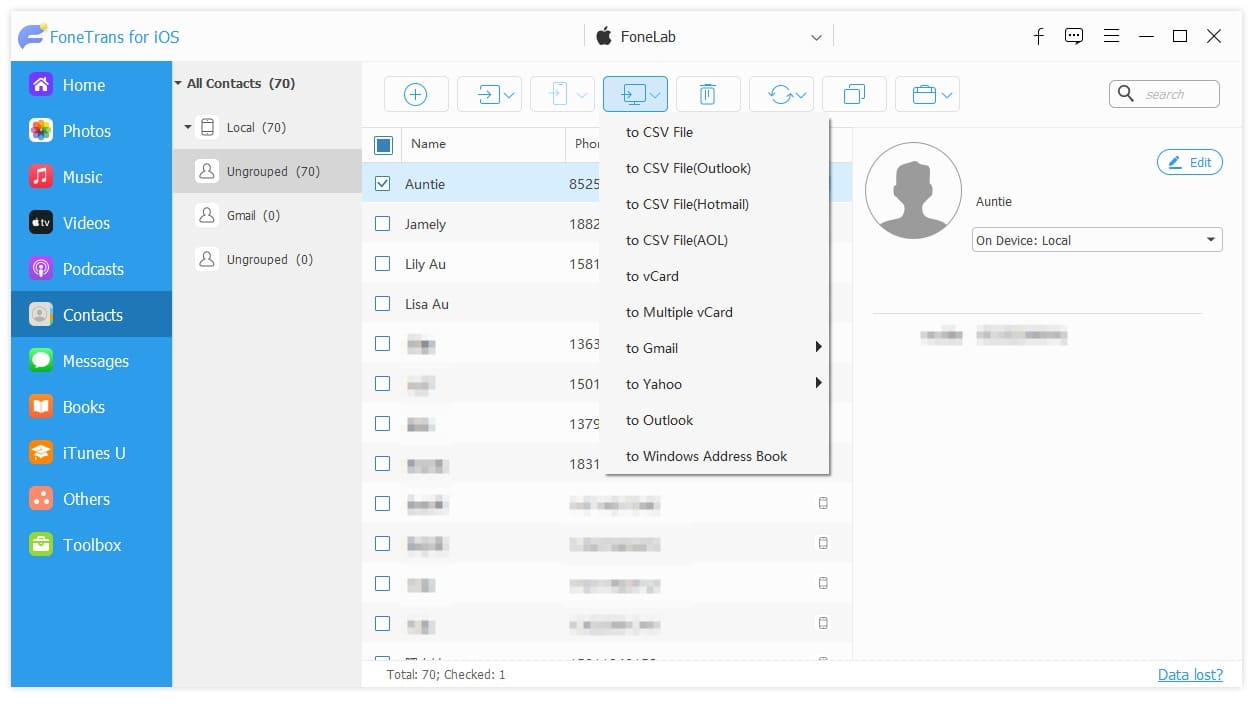Viewport: 1258px width, 704px height.
Task: Open the On Device: Local dropdown
Action: (1097, 240)
